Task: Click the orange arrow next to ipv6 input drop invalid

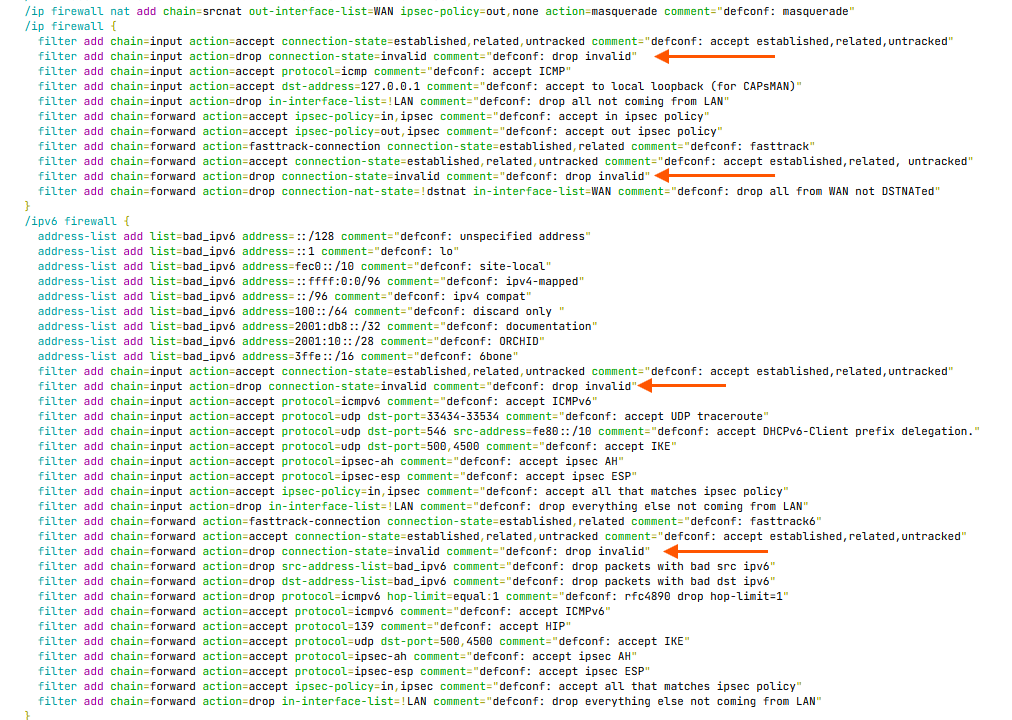Action: pos(682,386)
